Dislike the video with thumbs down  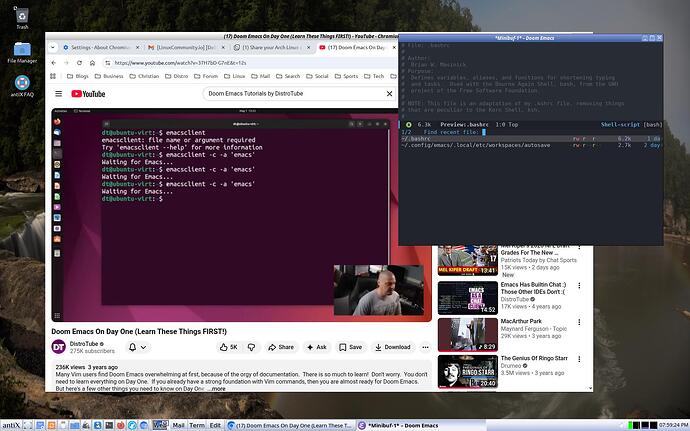click(251, 347)
